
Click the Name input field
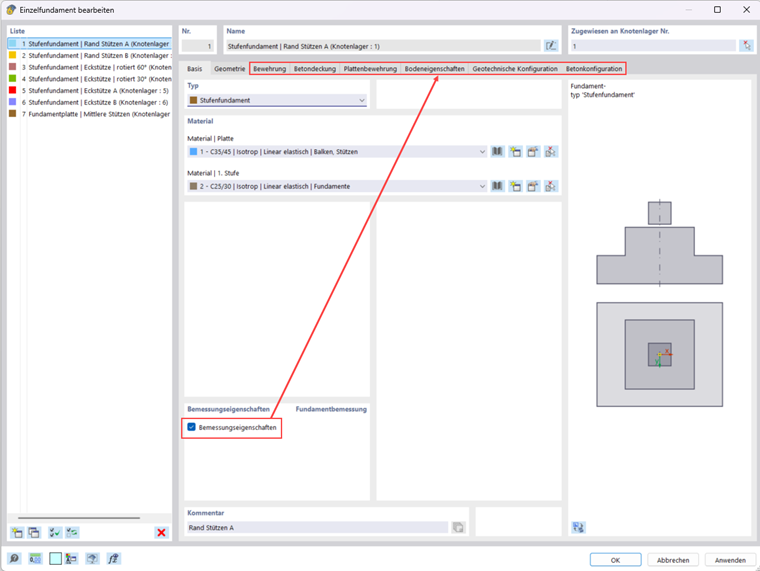point(383,47)
